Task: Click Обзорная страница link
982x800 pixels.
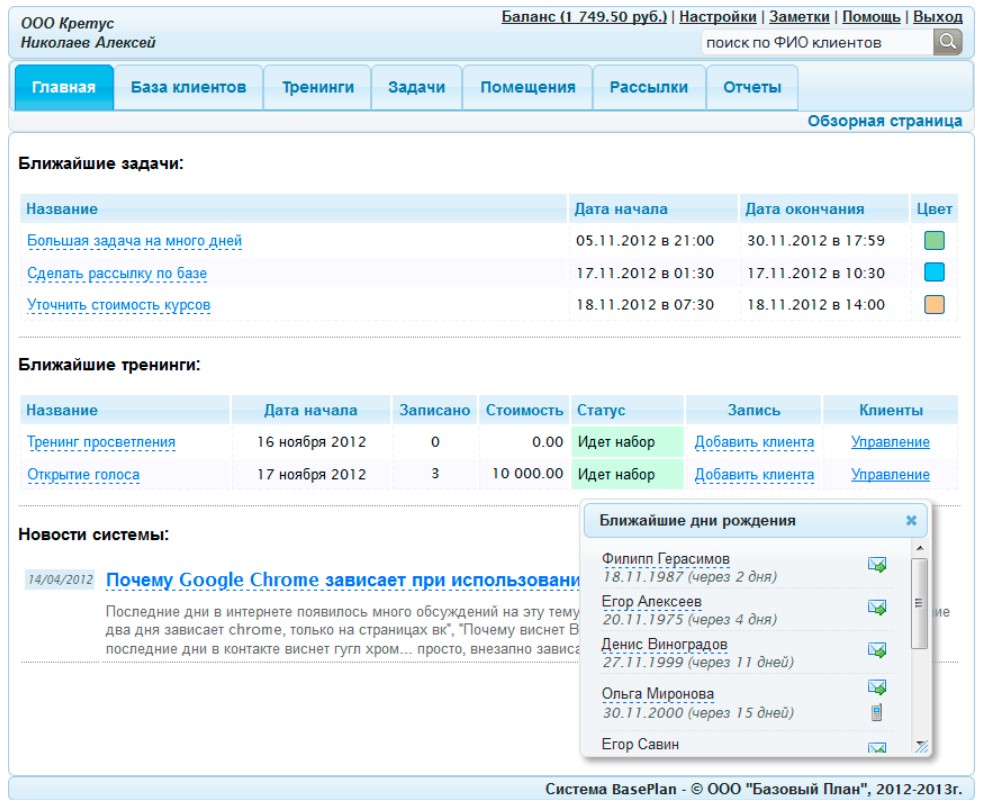Action: point(884,121)
